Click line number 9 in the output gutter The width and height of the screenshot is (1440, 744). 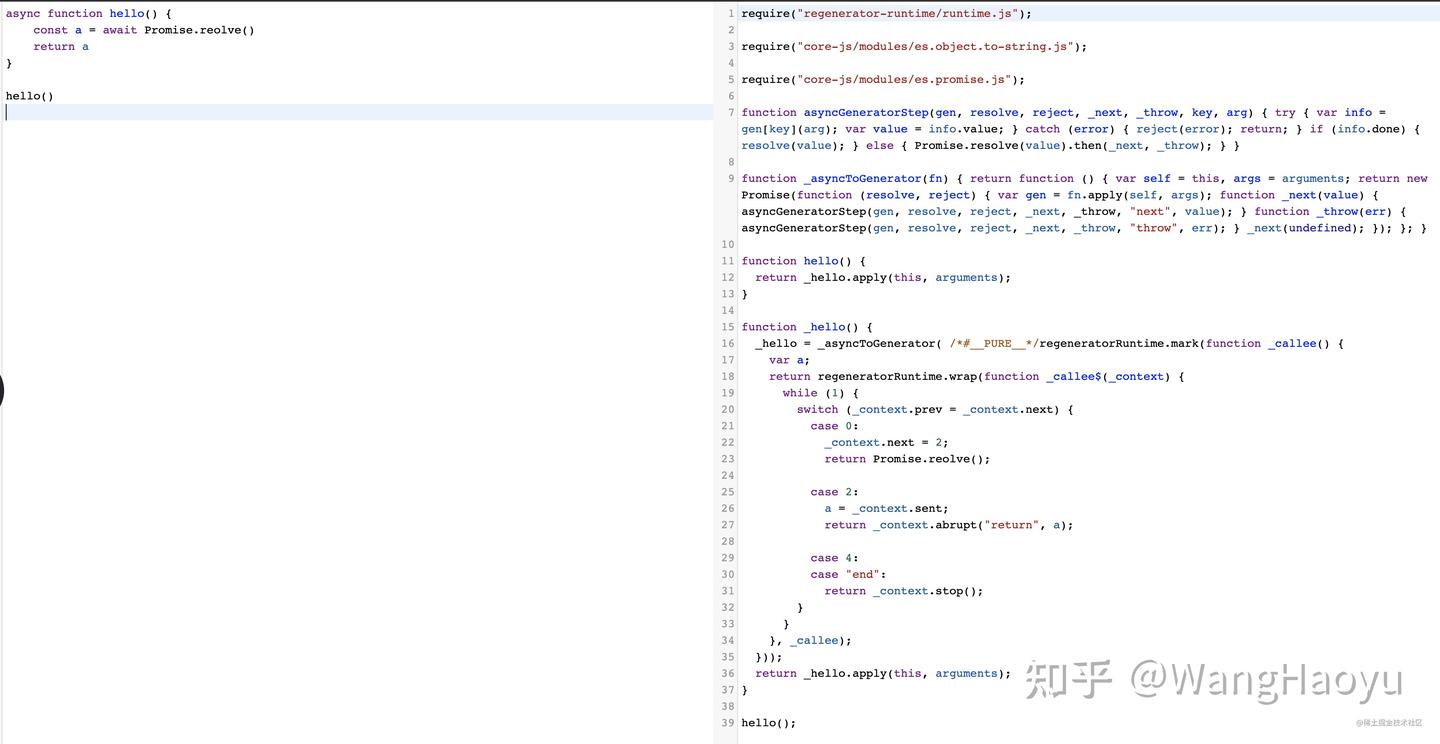731,179
